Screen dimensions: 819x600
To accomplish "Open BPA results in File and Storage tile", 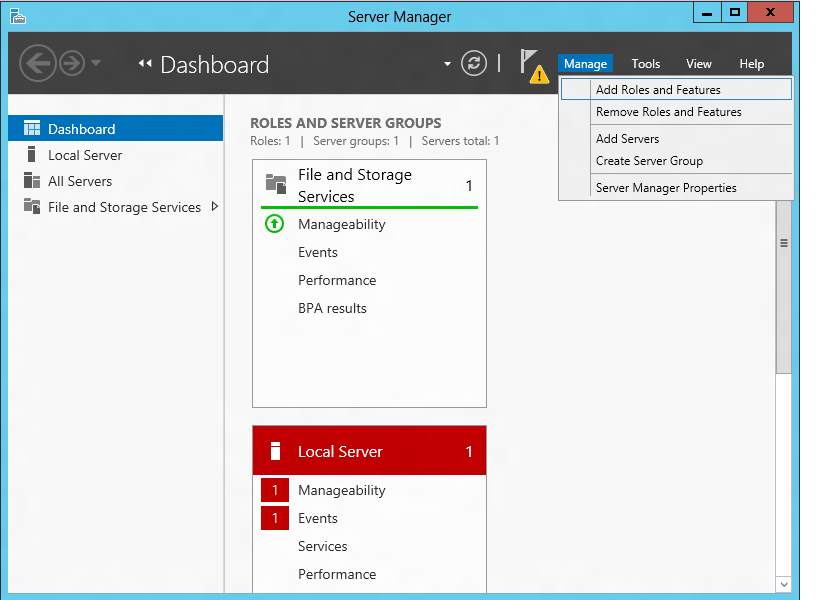I will click(x=332, y=308).
